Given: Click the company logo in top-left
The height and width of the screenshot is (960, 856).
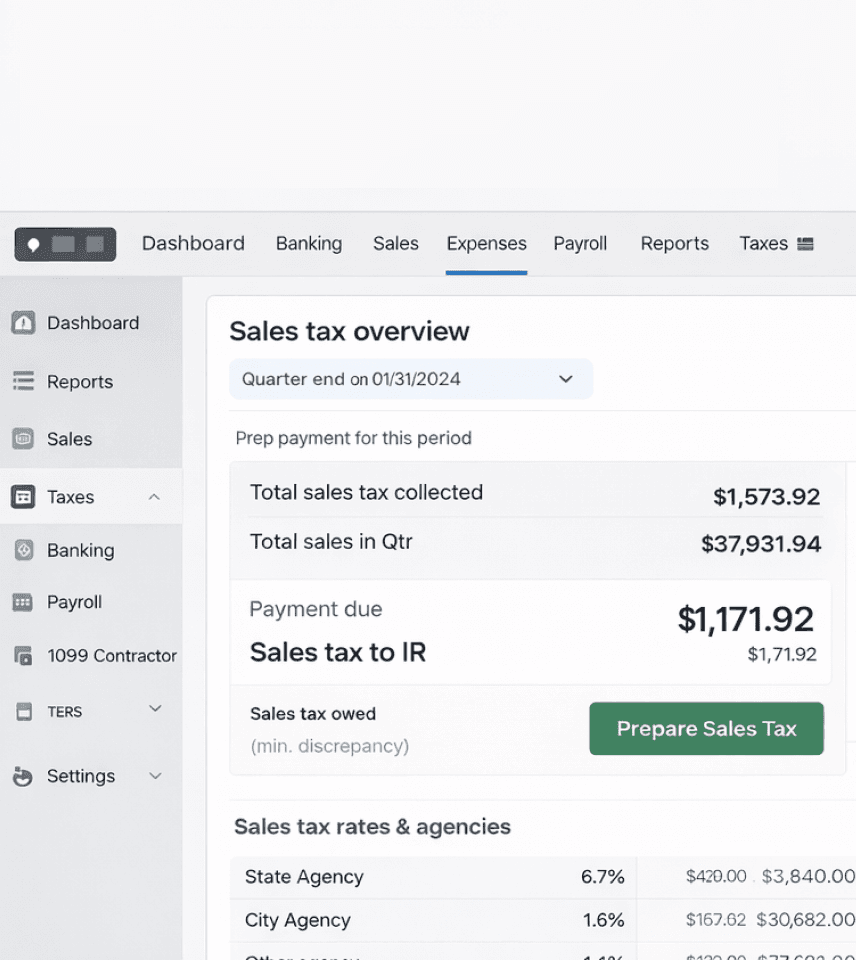Looking at the screenshot, I should tap(65, 244).
